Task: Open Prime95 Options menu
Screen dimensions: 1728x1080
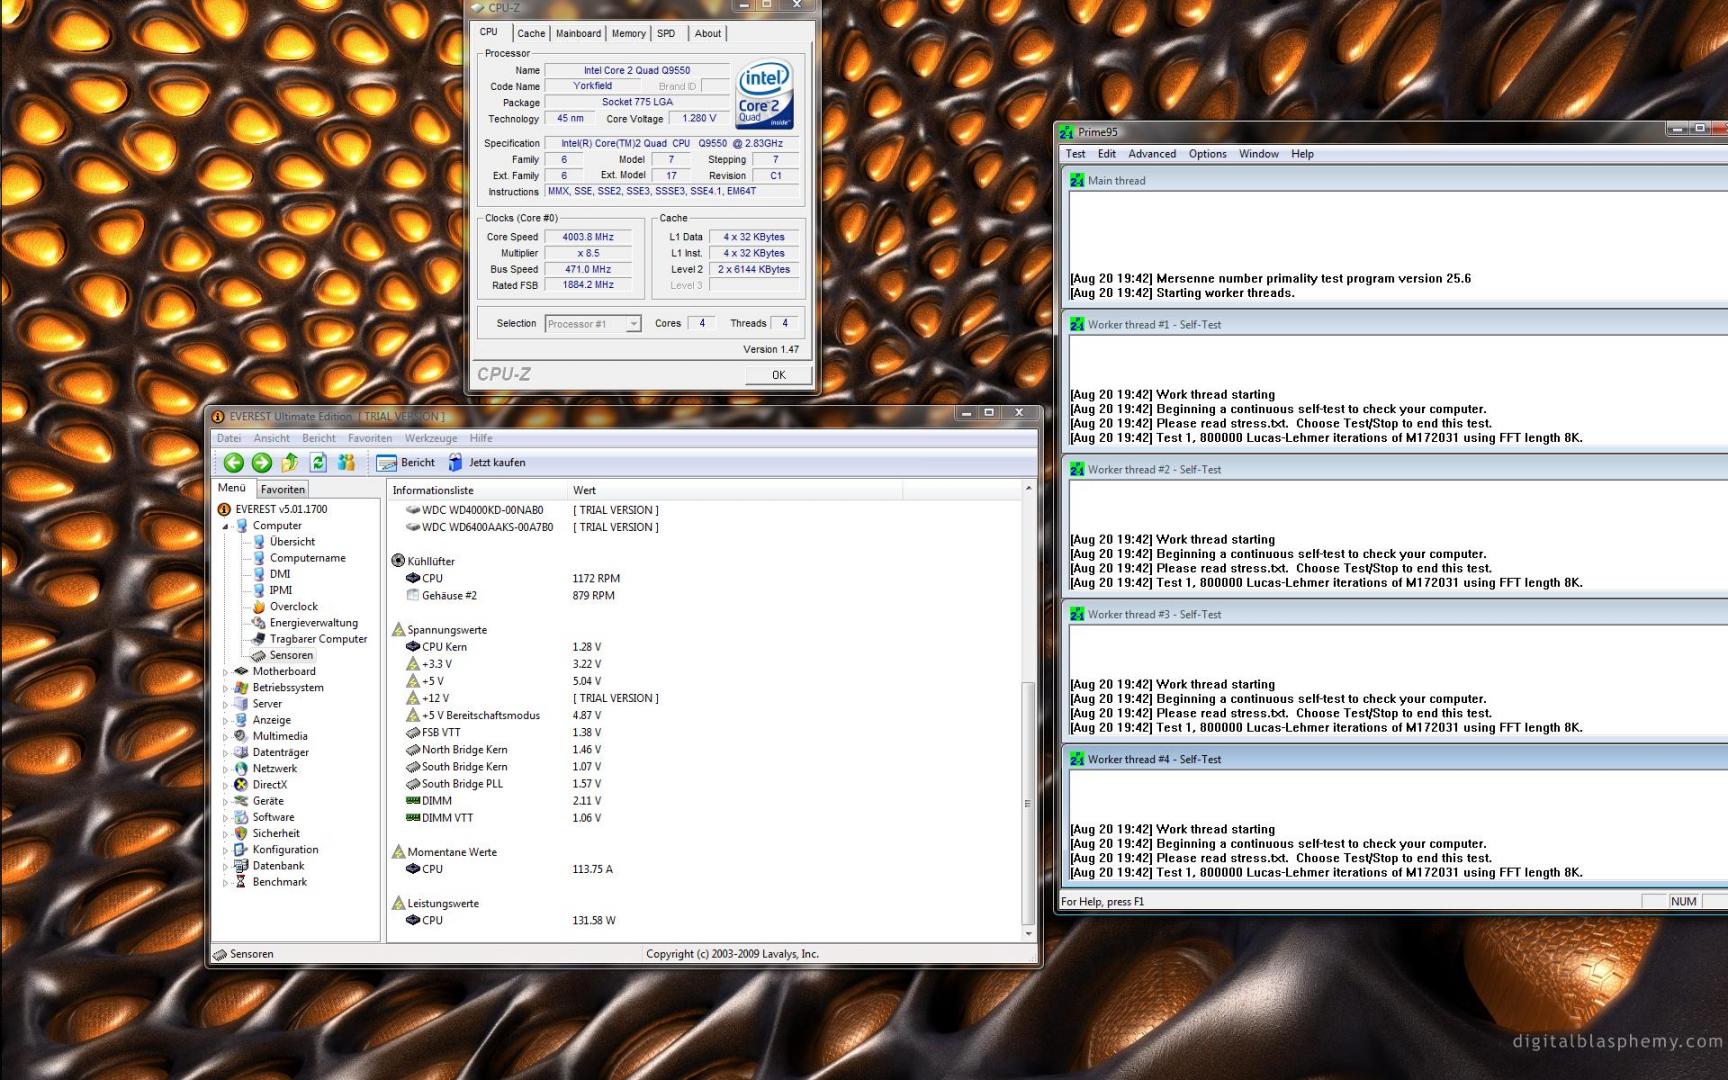Action: (x=1207, y=154)
